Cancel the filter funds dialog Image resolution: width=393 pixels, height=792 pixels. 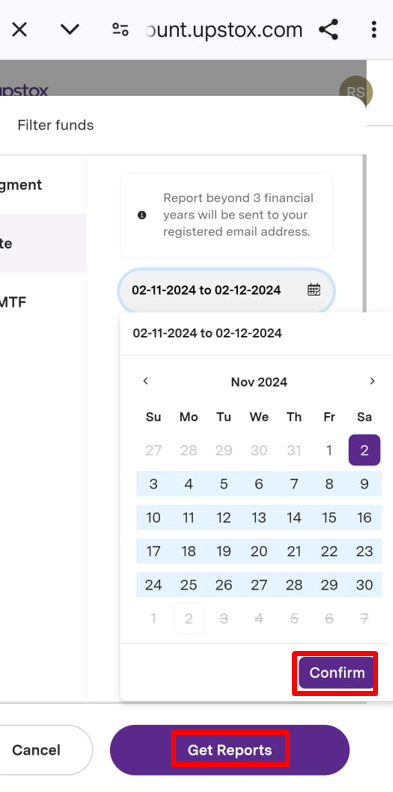pyautogui.click(x=36, y=750)
